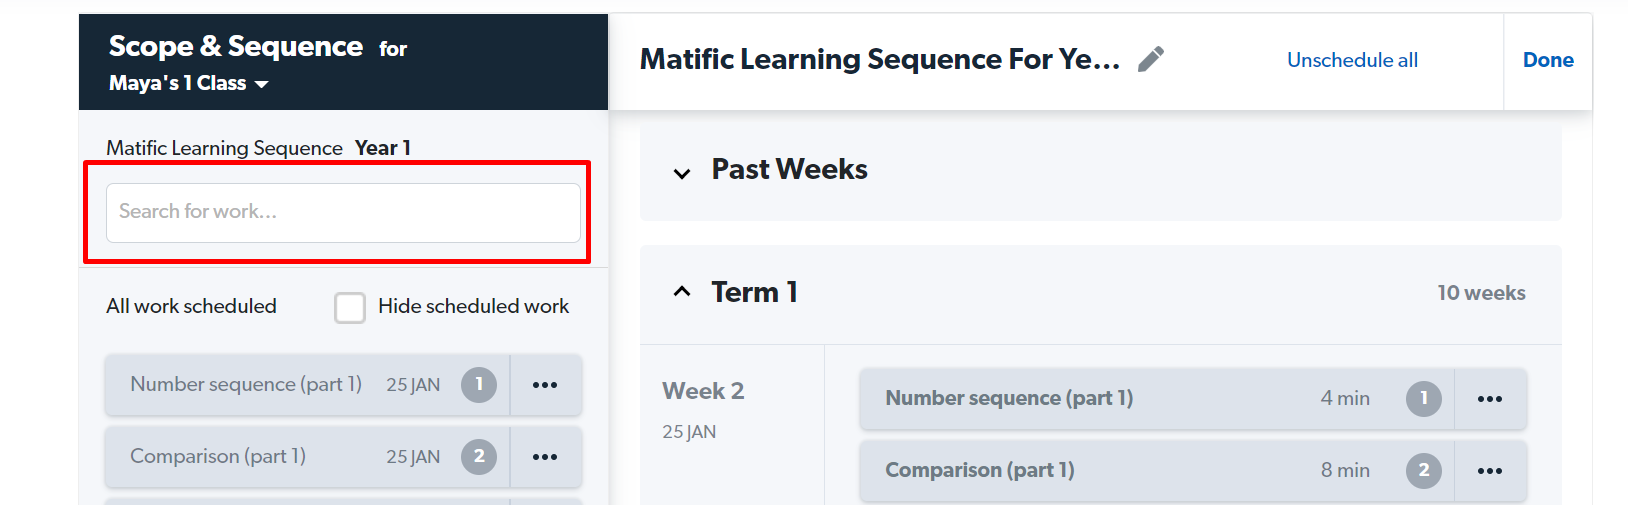This screenshot has width=1628, height=505.
Task: Select Comparison (part 1) in left list
Action: tap(218, 457)
